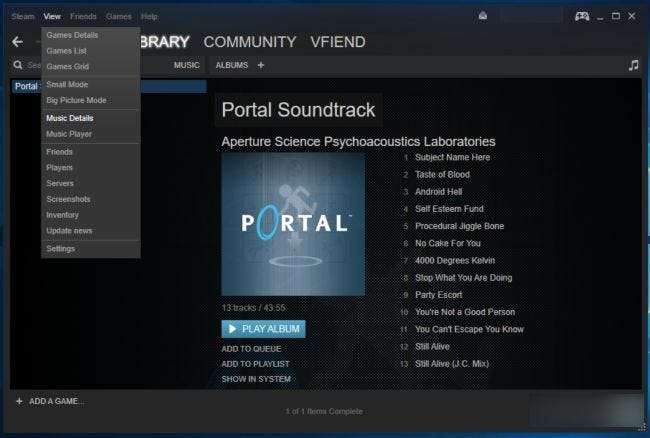Image resolution: width=650 pixels, height=438 pixels.
Task: Play track Procedural Jiggle Bone
Action: tap(460, 226)
